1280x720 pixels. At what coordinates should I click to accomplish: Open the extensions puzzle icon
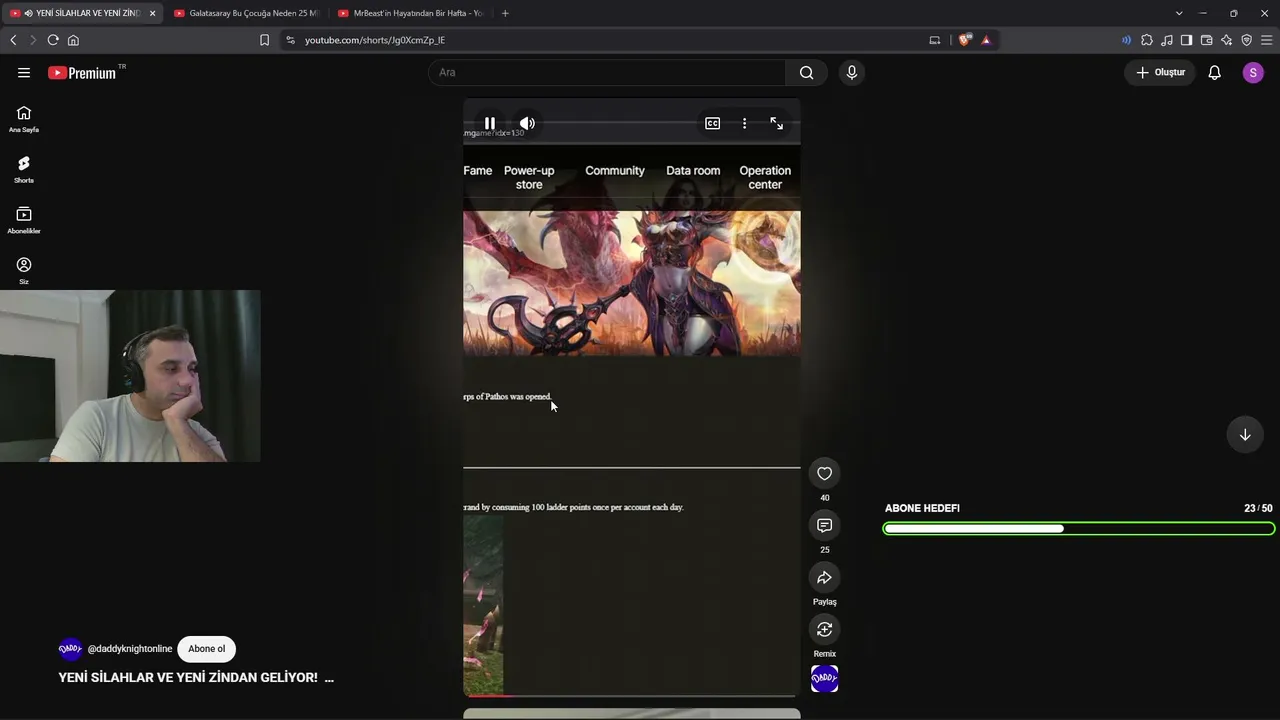point(1147,40)
